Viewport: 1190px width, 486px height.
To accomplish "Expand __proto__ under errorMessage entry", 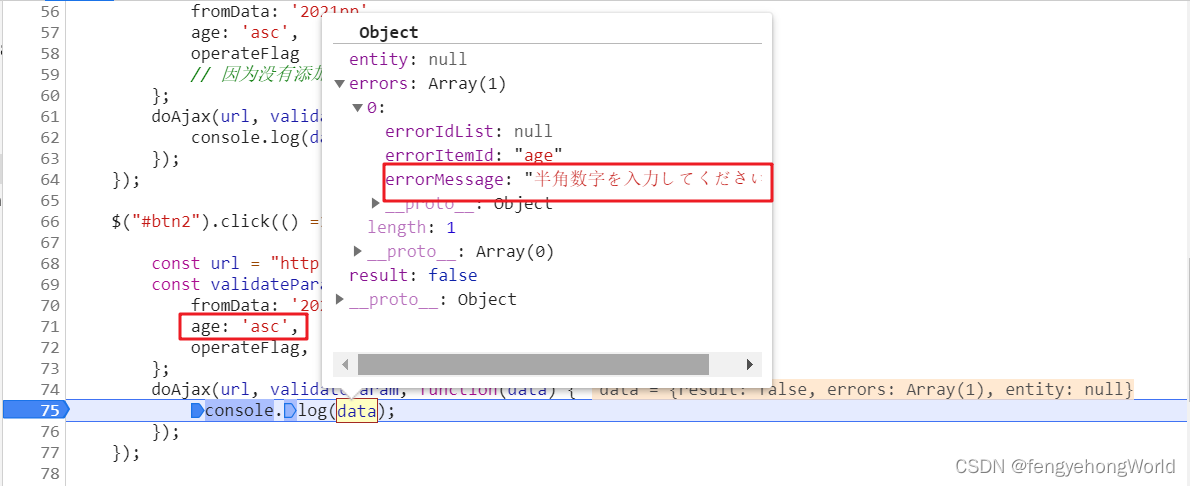I will click(x=376, y=204).
